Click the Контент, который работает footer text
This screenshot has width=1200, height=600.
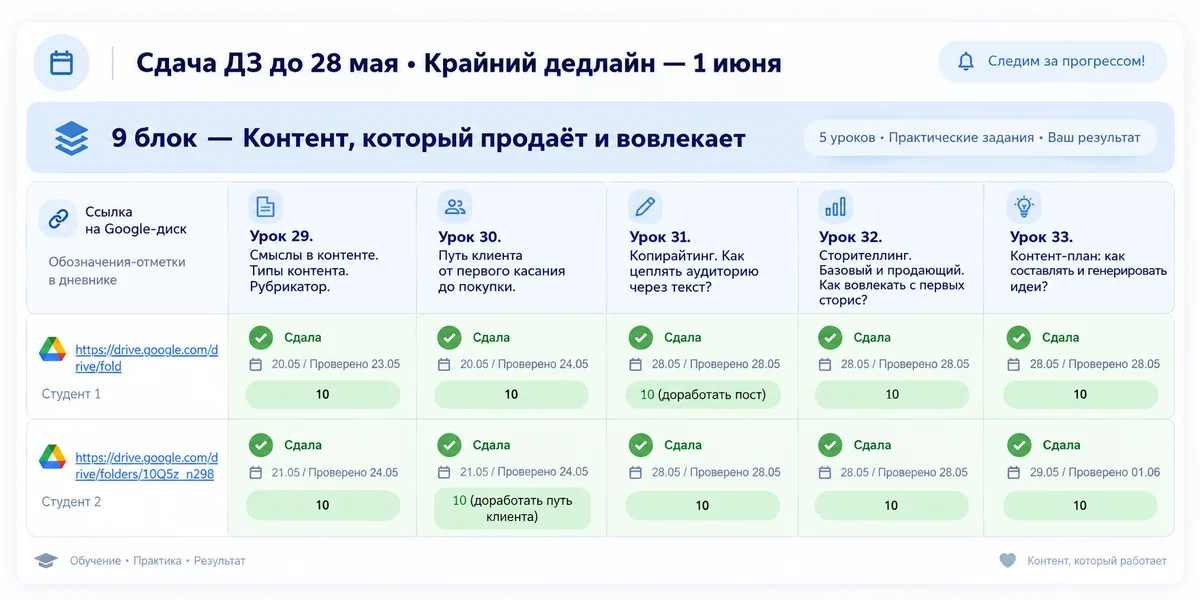click(x=1097, y=561)
